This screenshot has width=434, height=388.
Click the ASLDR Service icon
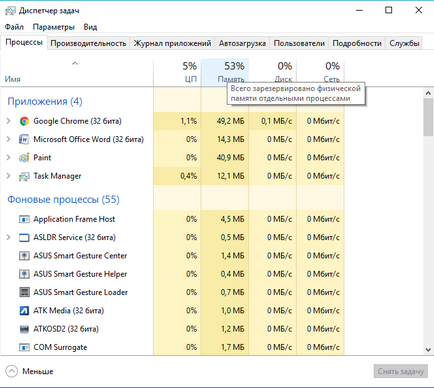pos(24,238)
